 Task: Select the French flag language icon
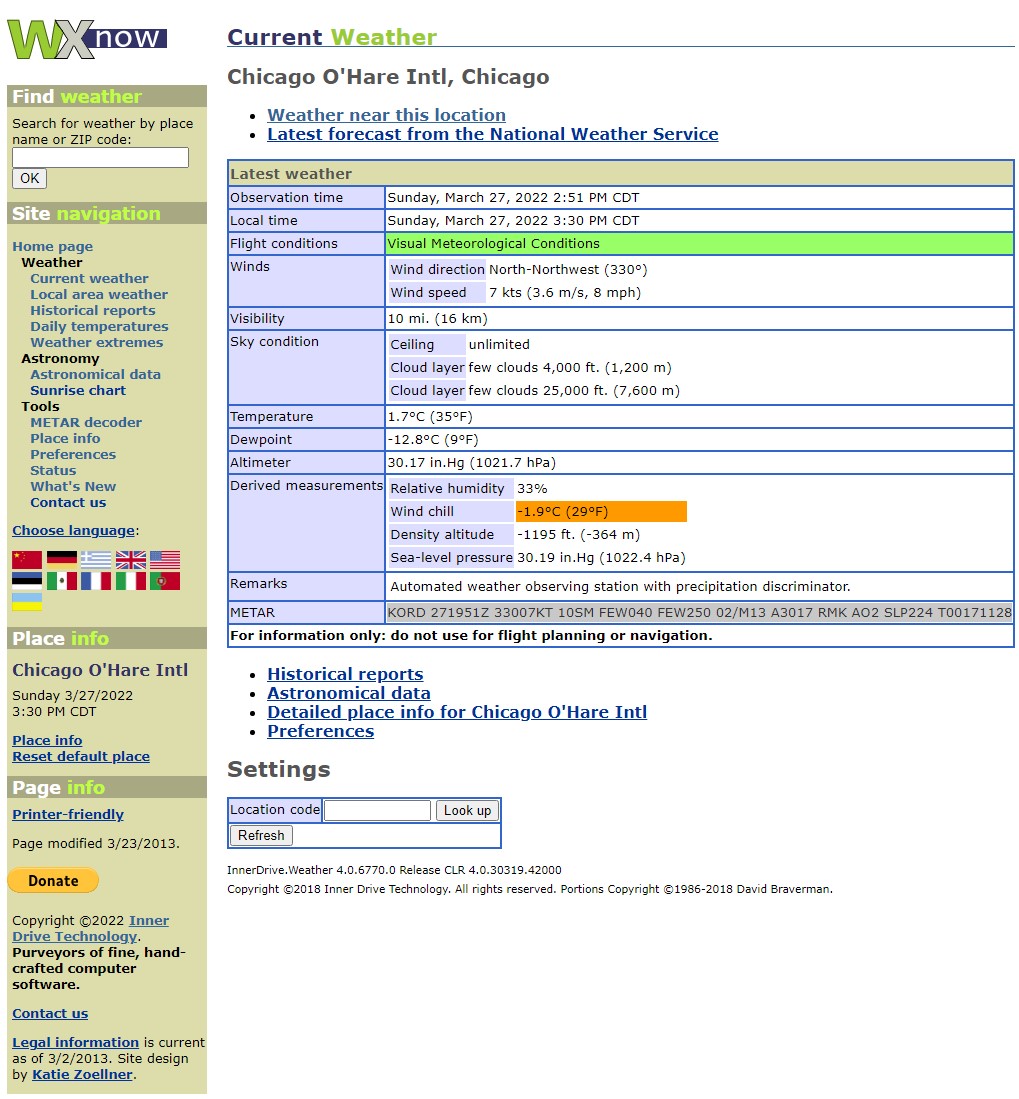[x=96, y=581]
